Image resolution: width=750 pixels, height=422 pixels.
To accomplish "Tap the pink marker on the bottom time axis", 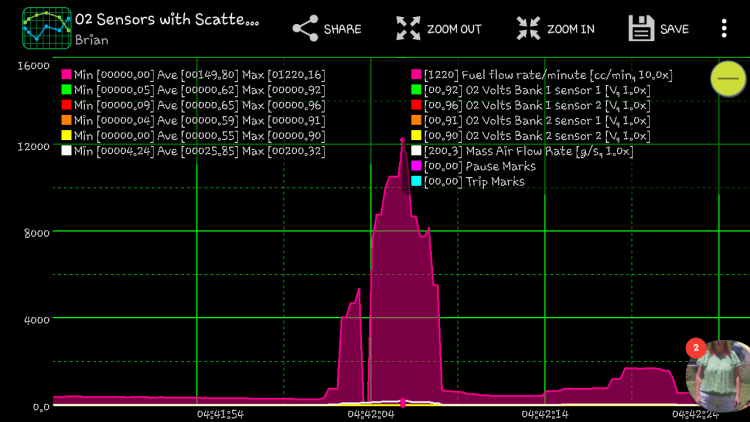I will pyautogui.click(x=403, y=403).
